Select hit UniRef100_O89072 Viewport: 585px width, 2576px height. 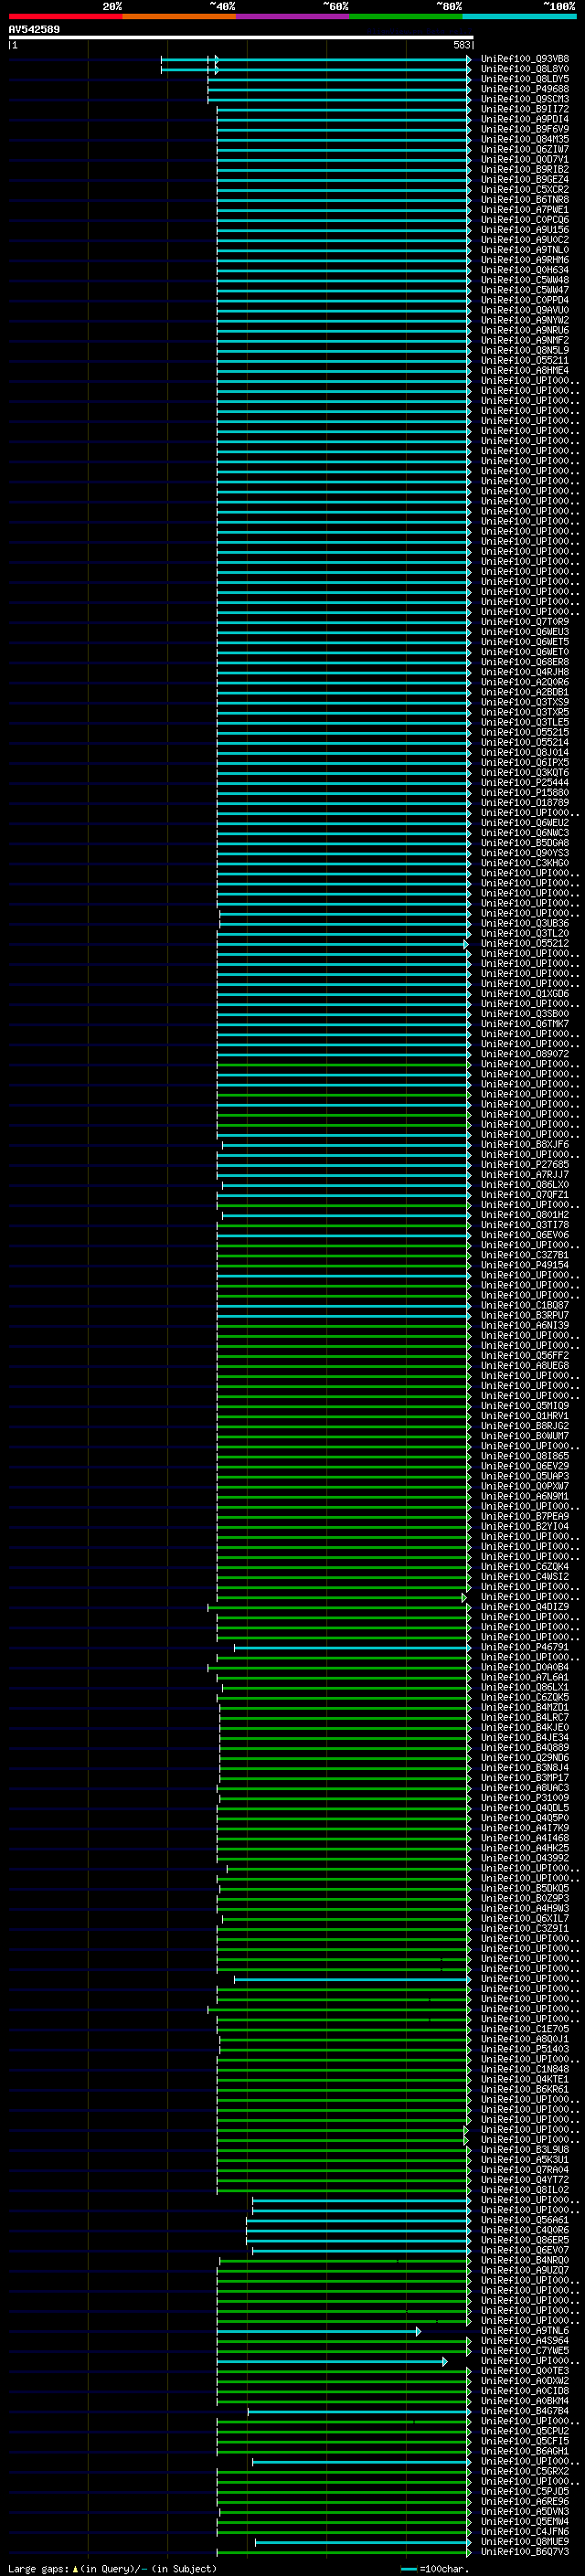[x=525, y=1054]
